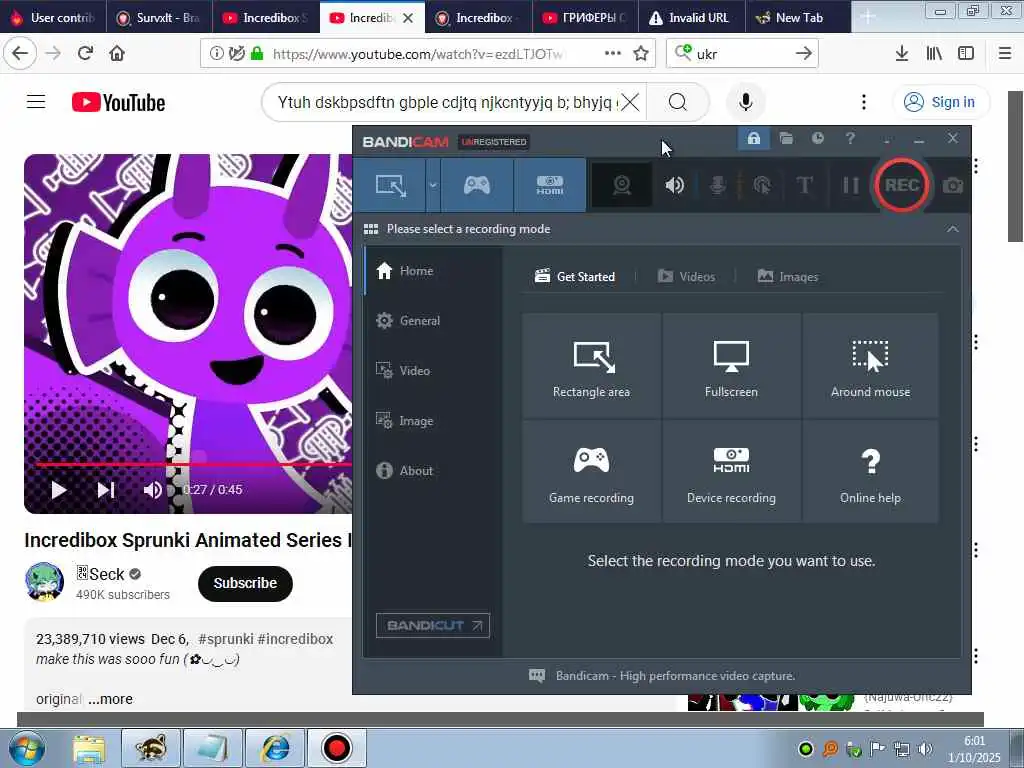
Task: Open the Windows Start orb
Action: pos(25,748)
